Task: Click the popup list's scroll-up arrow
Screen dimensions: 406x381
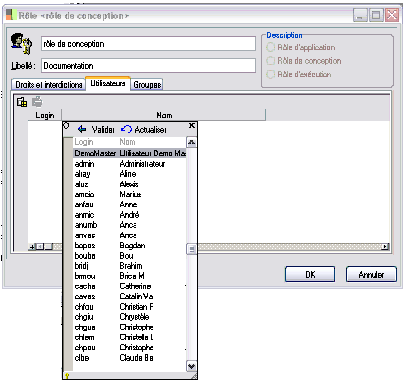Action: 191,142
